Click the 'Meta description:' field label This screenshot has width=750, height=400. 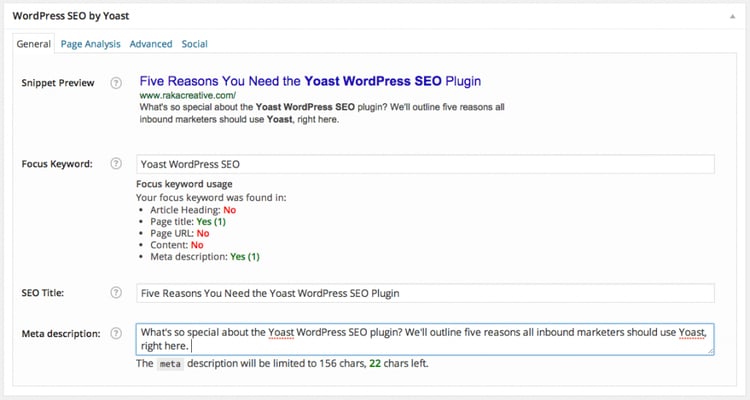click(61, 333)
